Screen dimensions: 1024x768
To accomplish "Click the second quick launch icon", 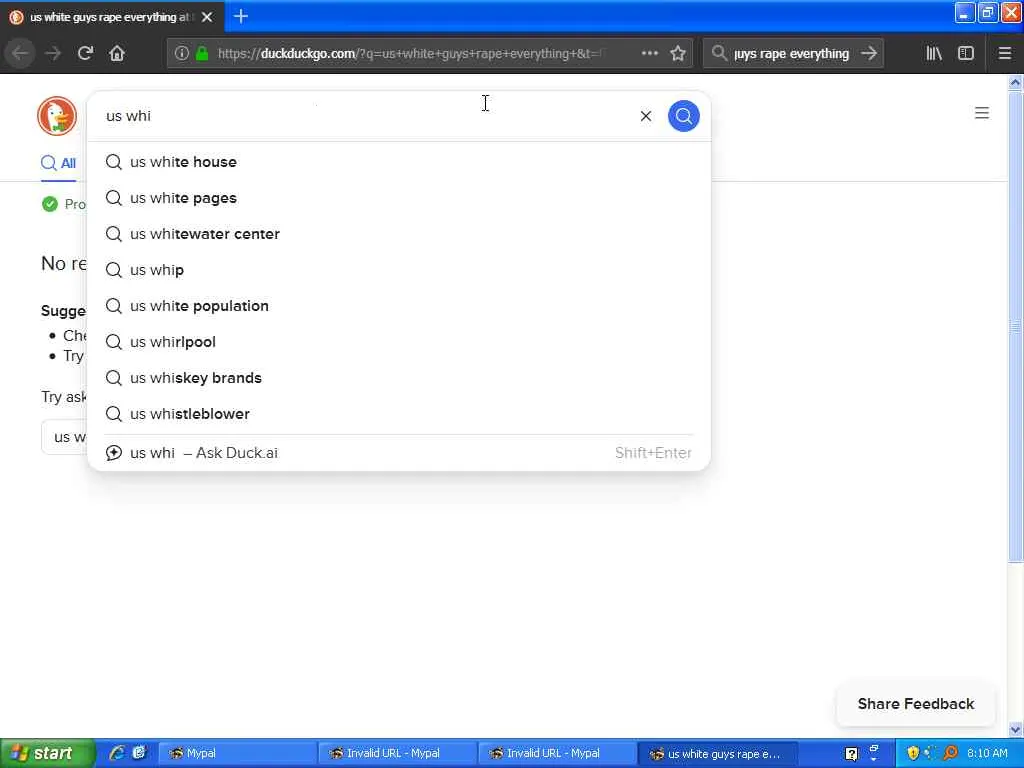I will tap(139, 753).
